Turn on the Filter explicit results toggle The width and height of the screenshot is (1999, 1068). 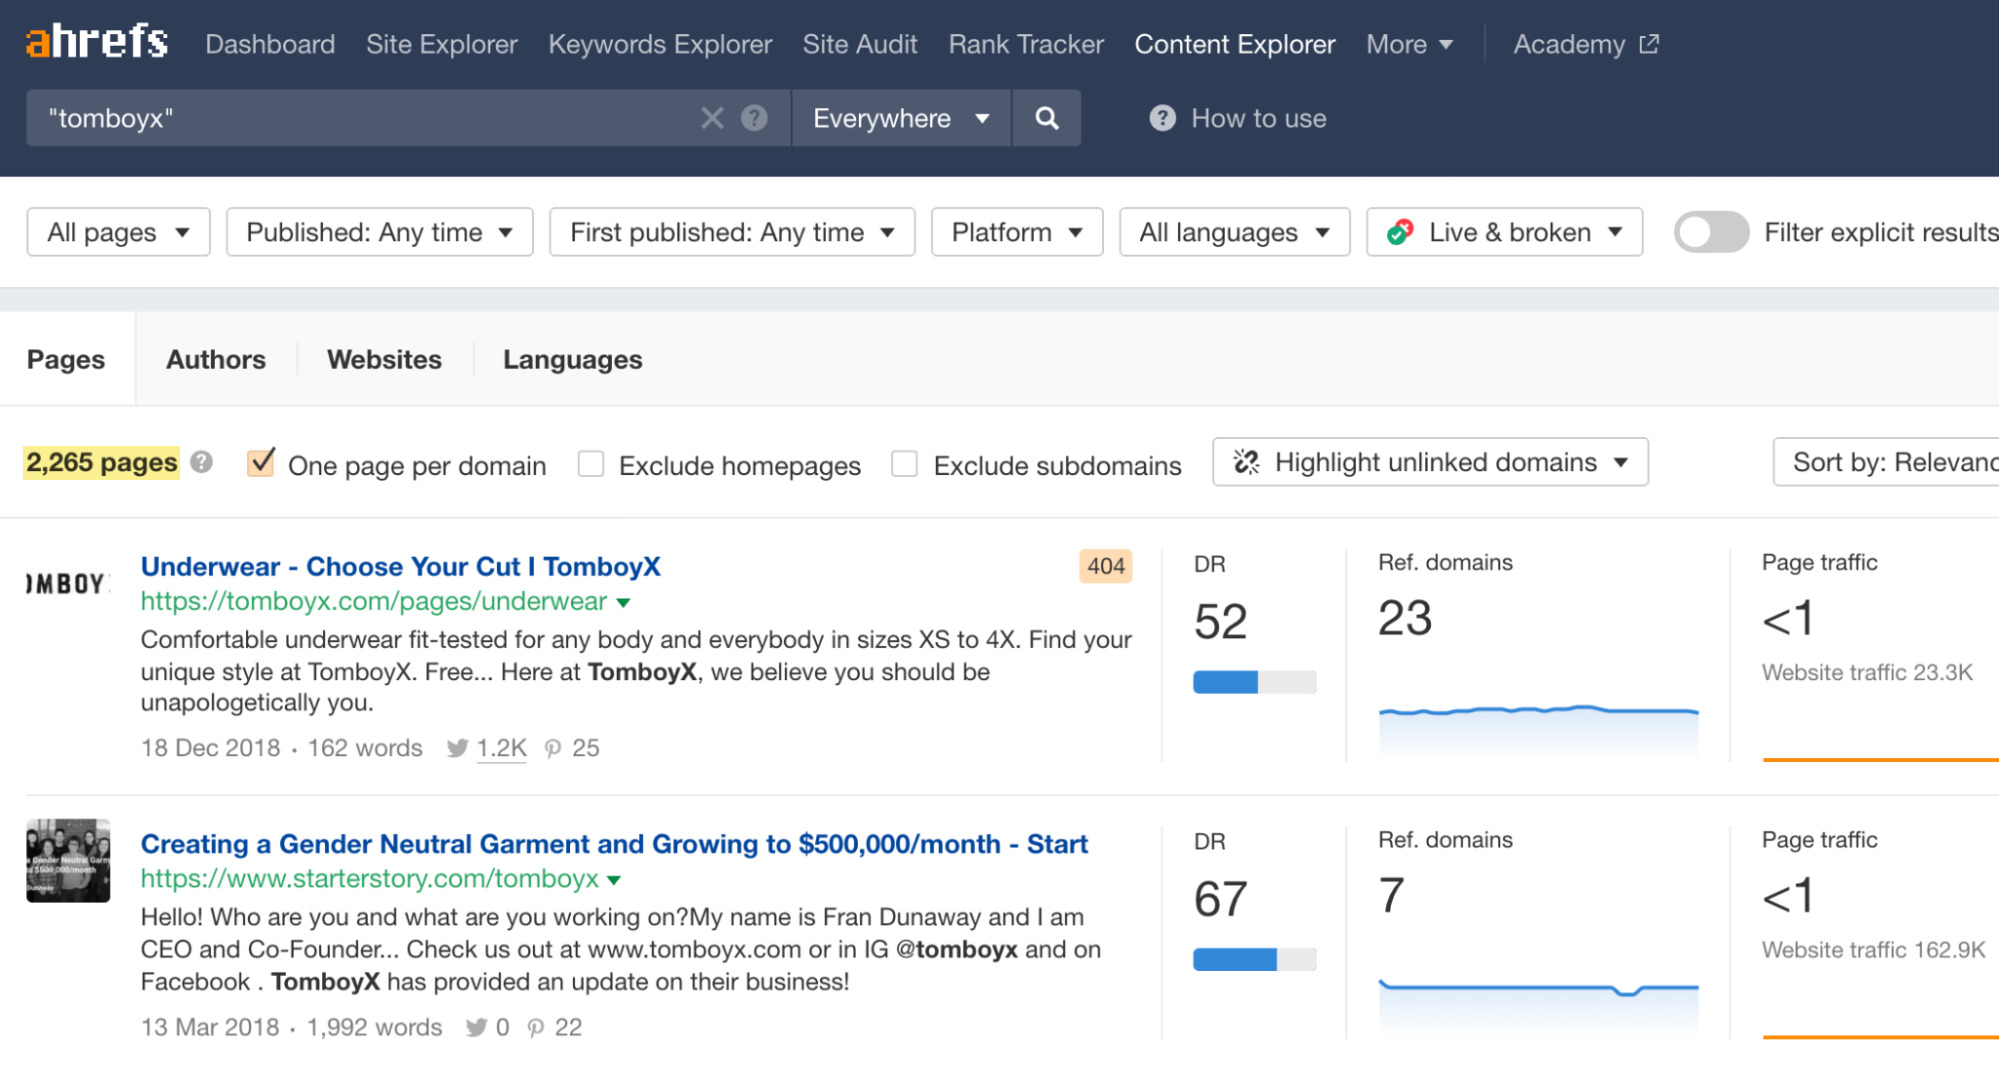point(1710,232)
